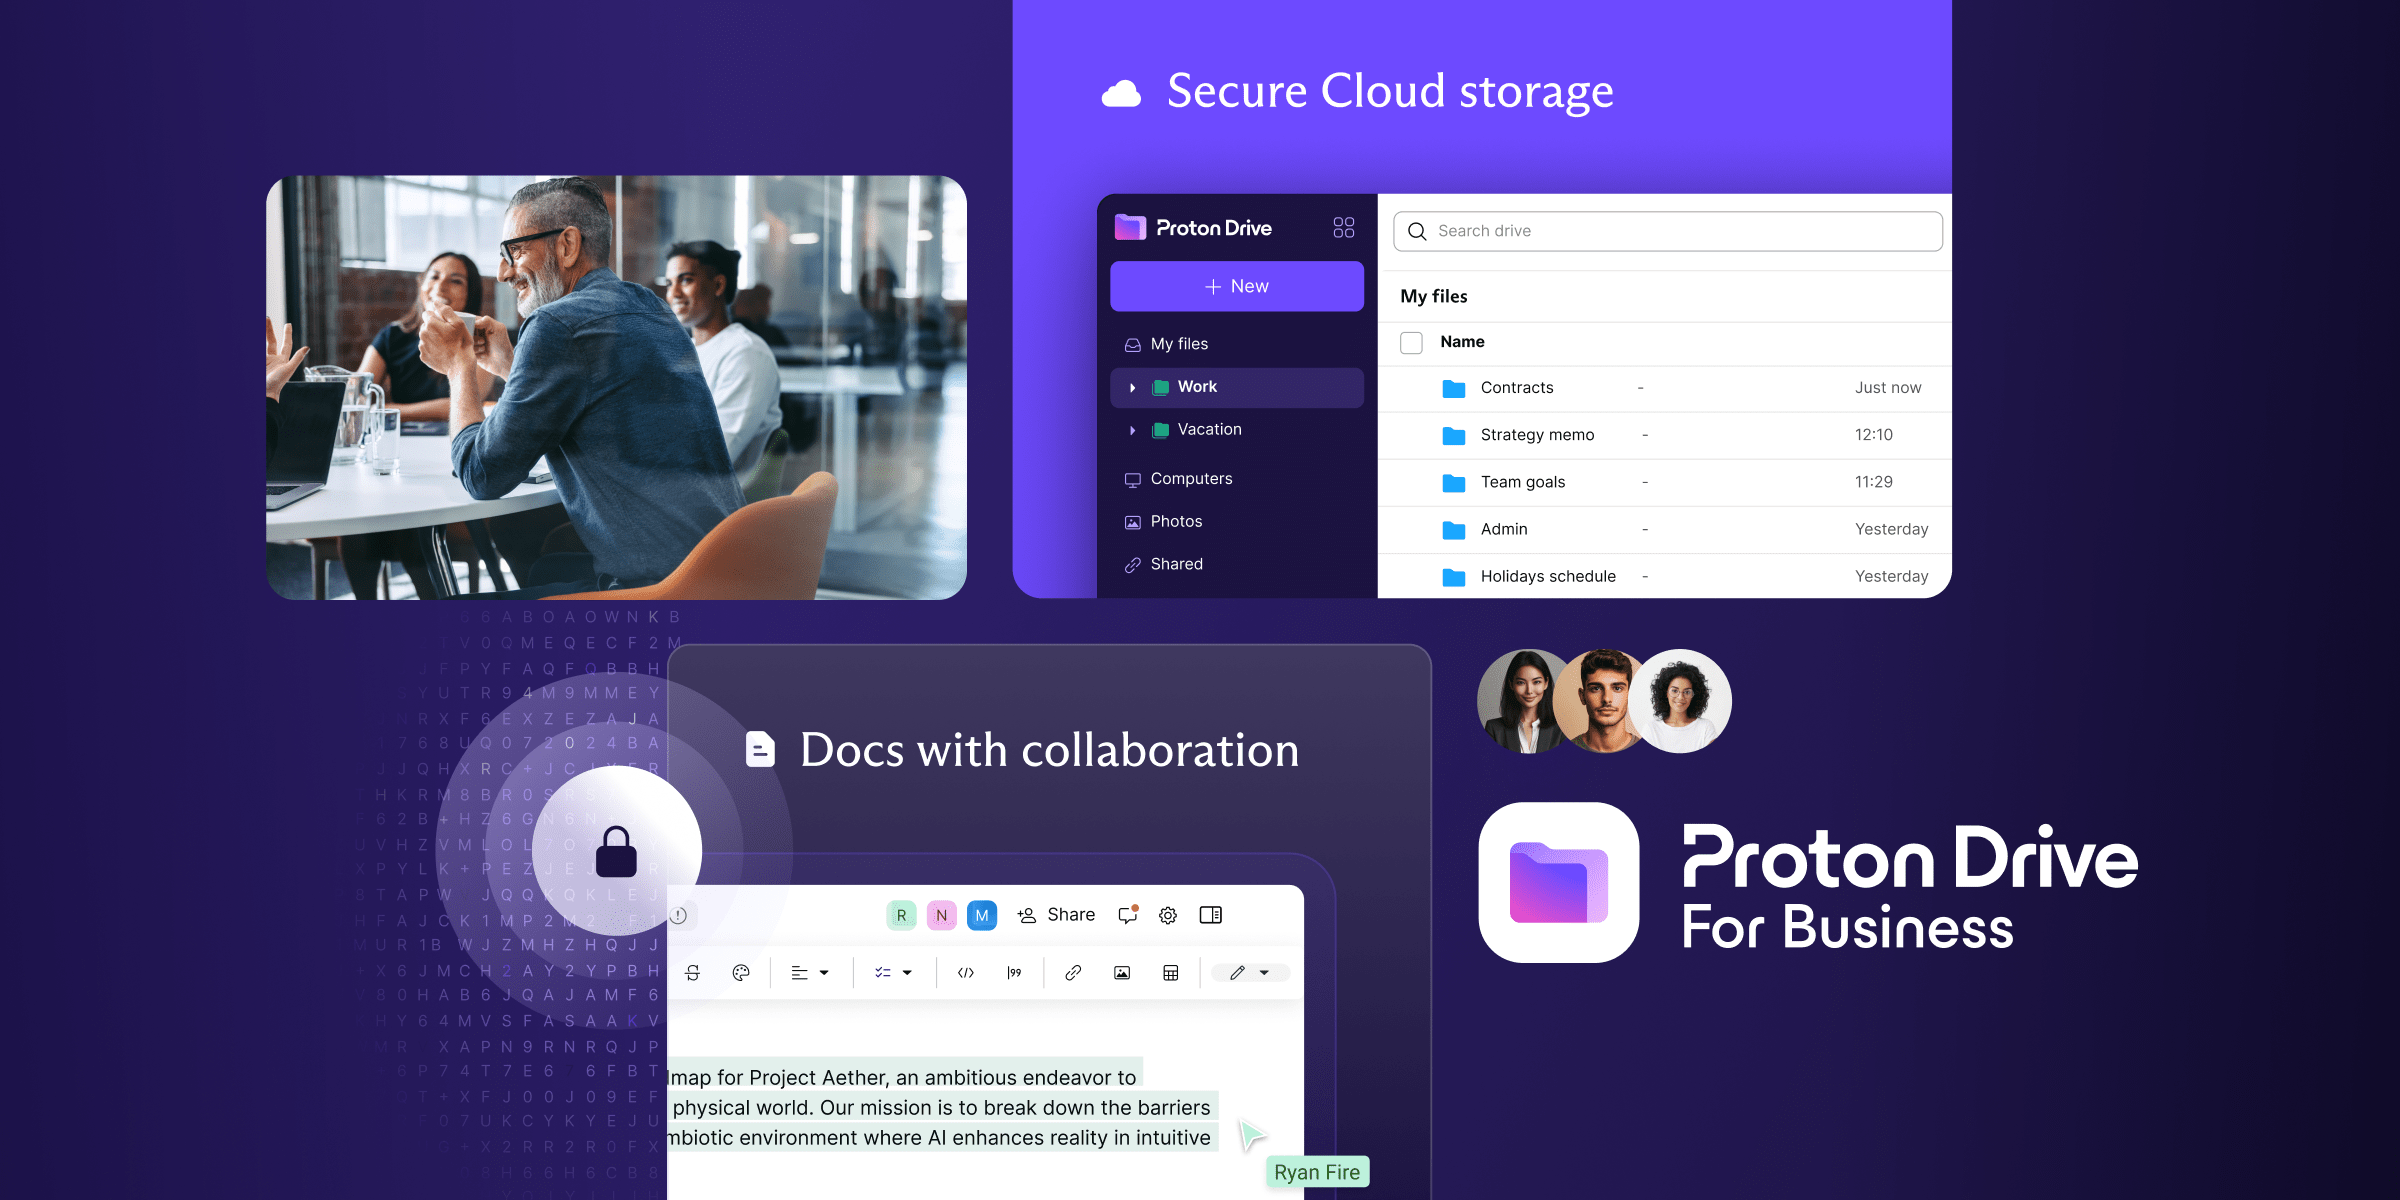Click the Strategy memo folder item
2400x1200 pixels.
(x=1535, y=435)
